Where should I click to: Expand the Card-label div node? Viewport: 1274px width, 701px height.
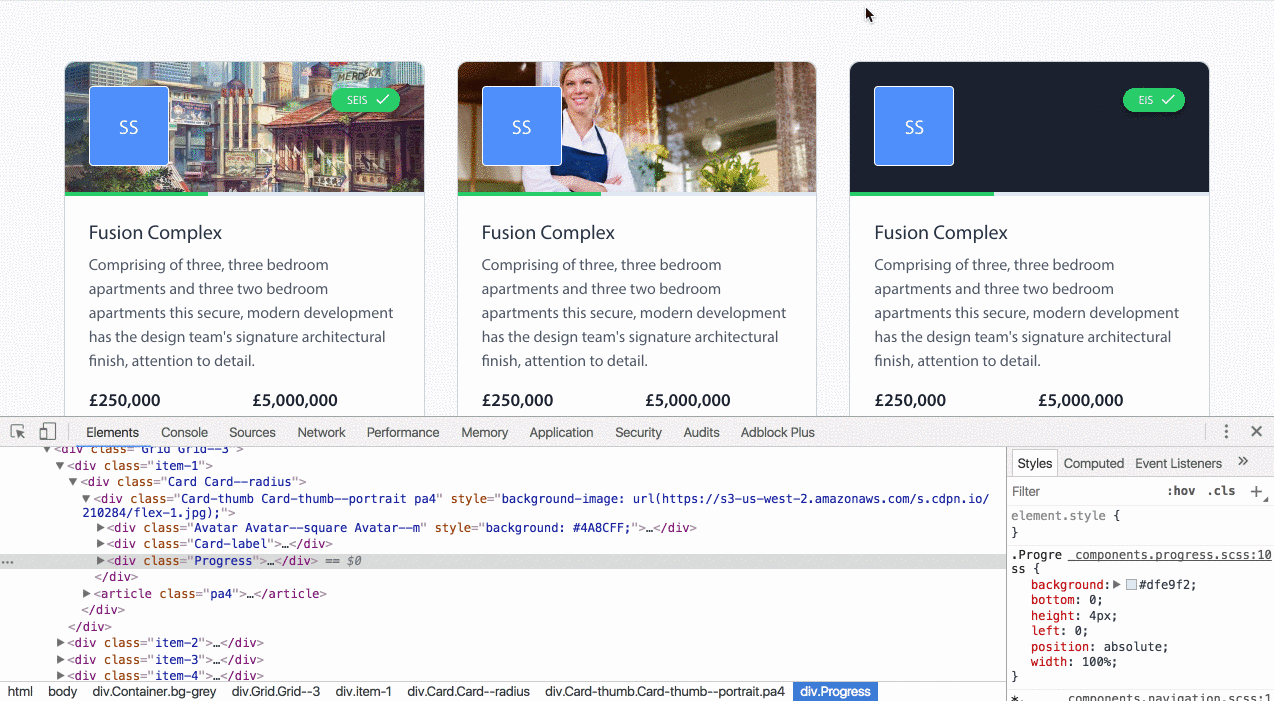[100, 544]
